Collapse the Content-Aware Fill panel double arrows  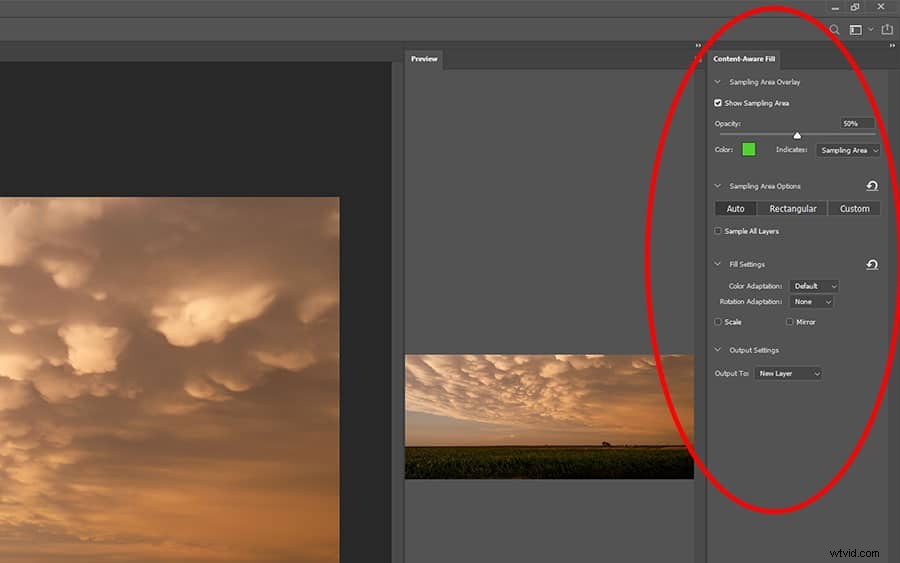tap(892, 45)
